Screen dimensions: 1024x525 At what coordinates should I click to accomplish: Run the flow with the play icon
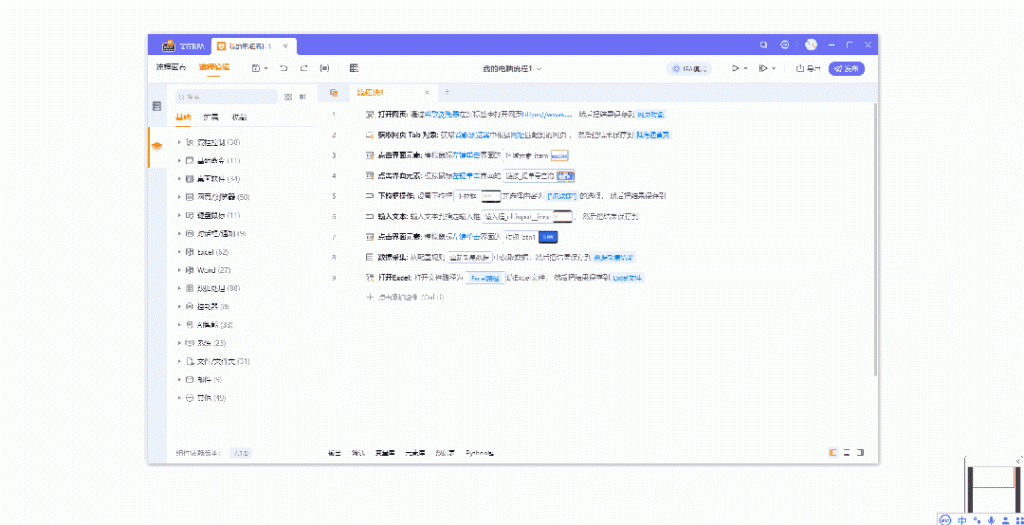click(735, 68)
